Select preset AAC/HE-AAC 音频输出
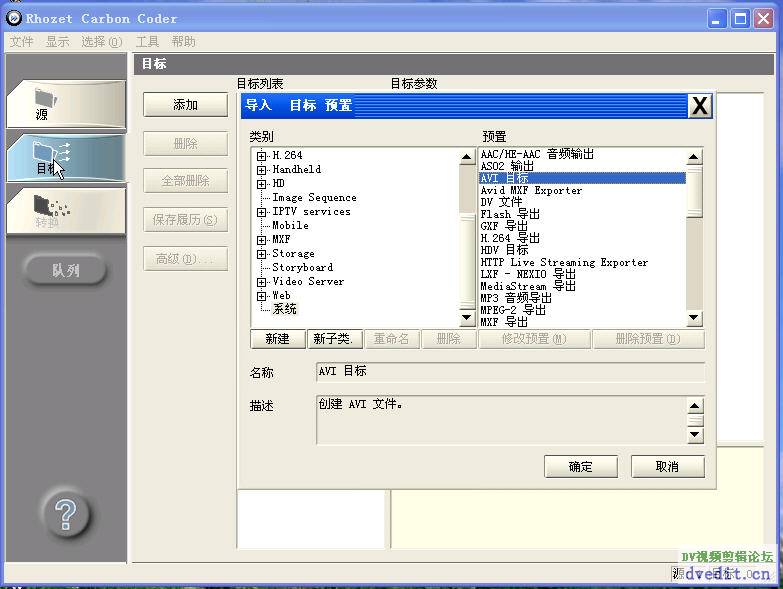Image resolution: width=783 pixels, height=589 pixels. coord(537,154)
